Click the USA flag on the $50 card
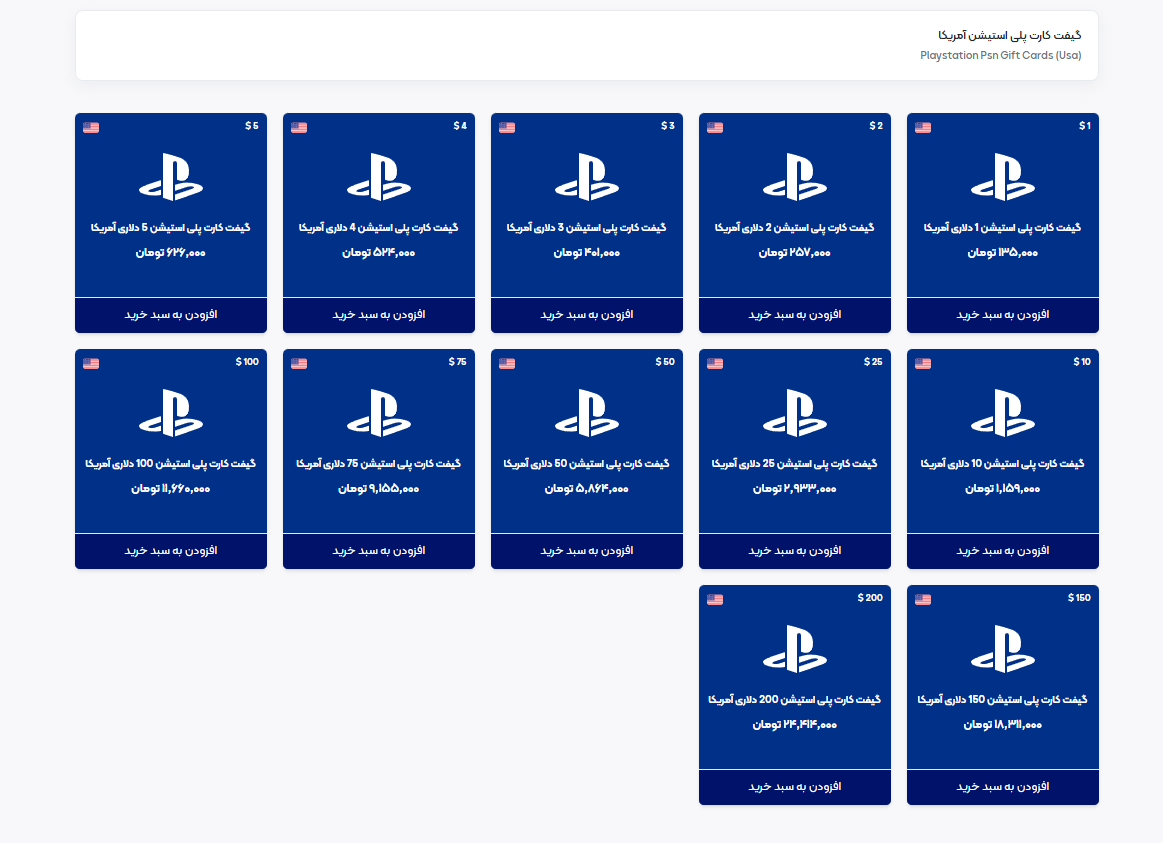The image size is (1163, 843). [507, 363]
